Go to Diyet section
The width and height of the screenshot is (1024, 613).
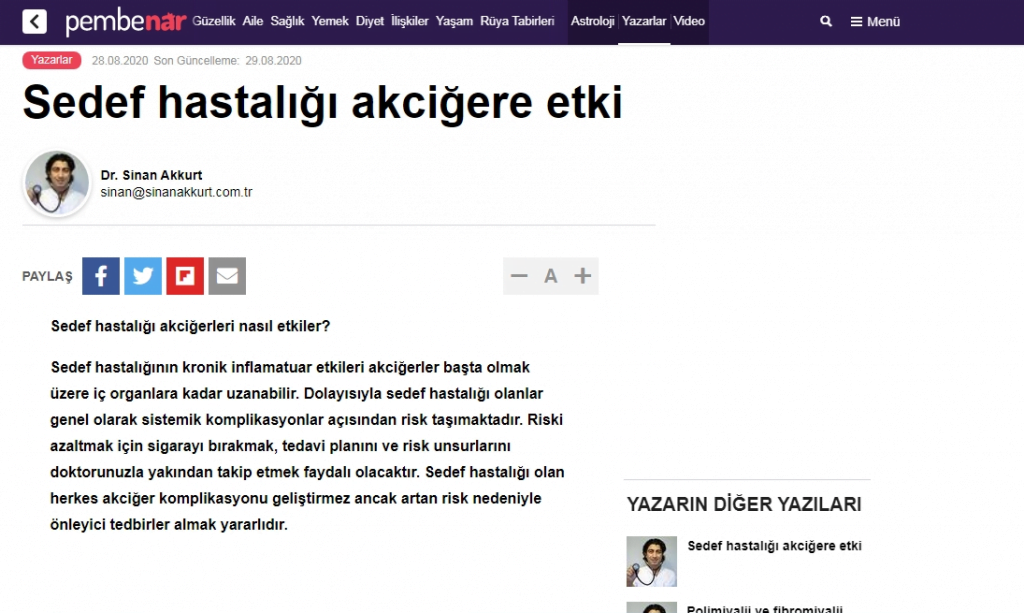pyautogui.click(x=370, y=21)
